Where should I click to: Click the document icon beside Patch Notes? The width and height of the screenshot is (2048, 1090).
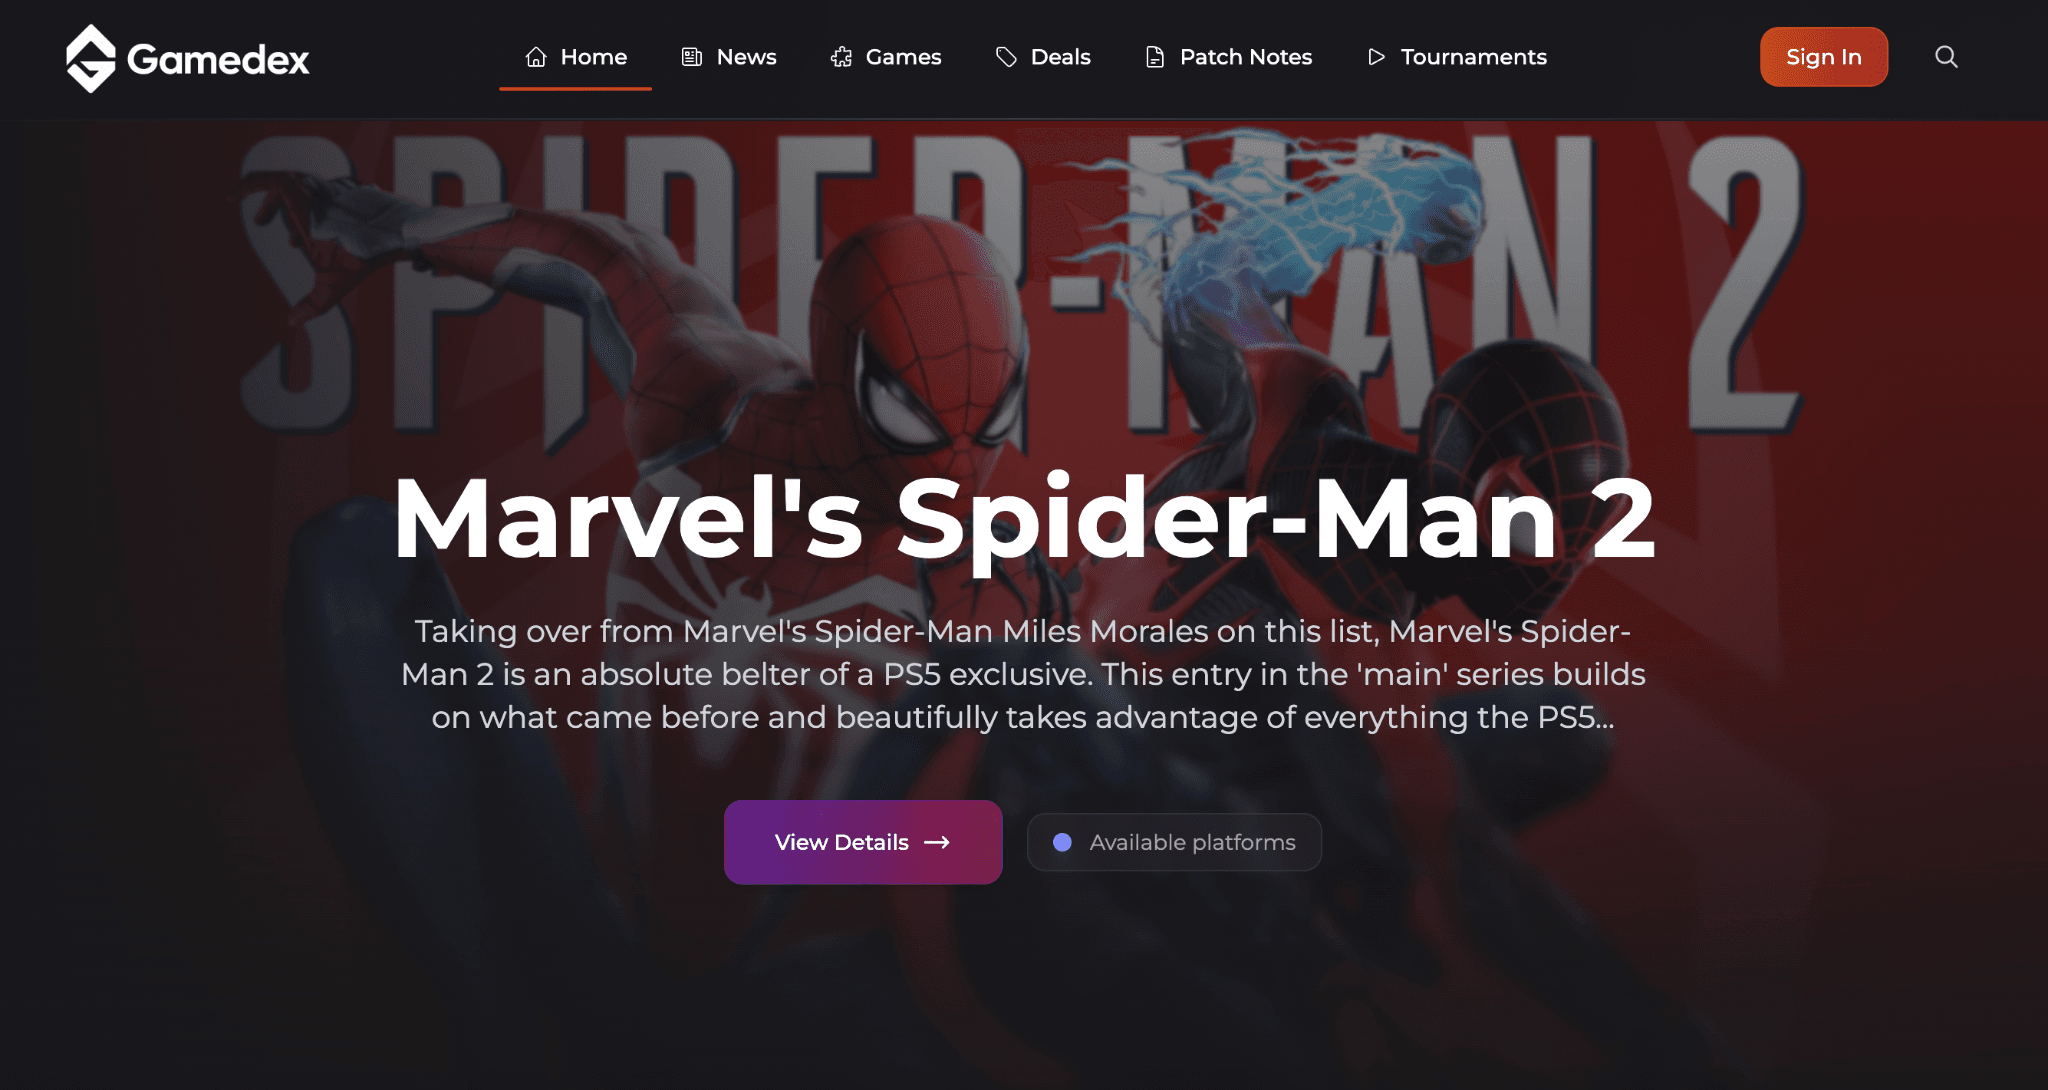point(1155,57)
